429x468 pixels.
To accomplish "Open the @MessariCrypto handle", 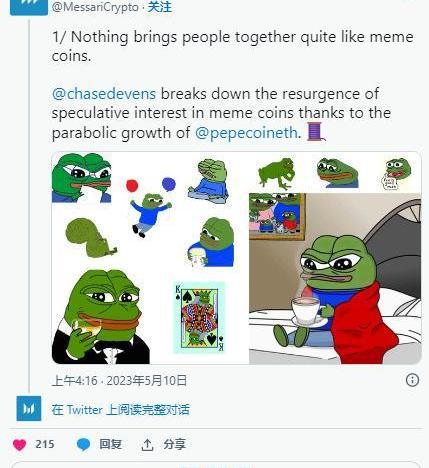I will (x=95, y=7).
